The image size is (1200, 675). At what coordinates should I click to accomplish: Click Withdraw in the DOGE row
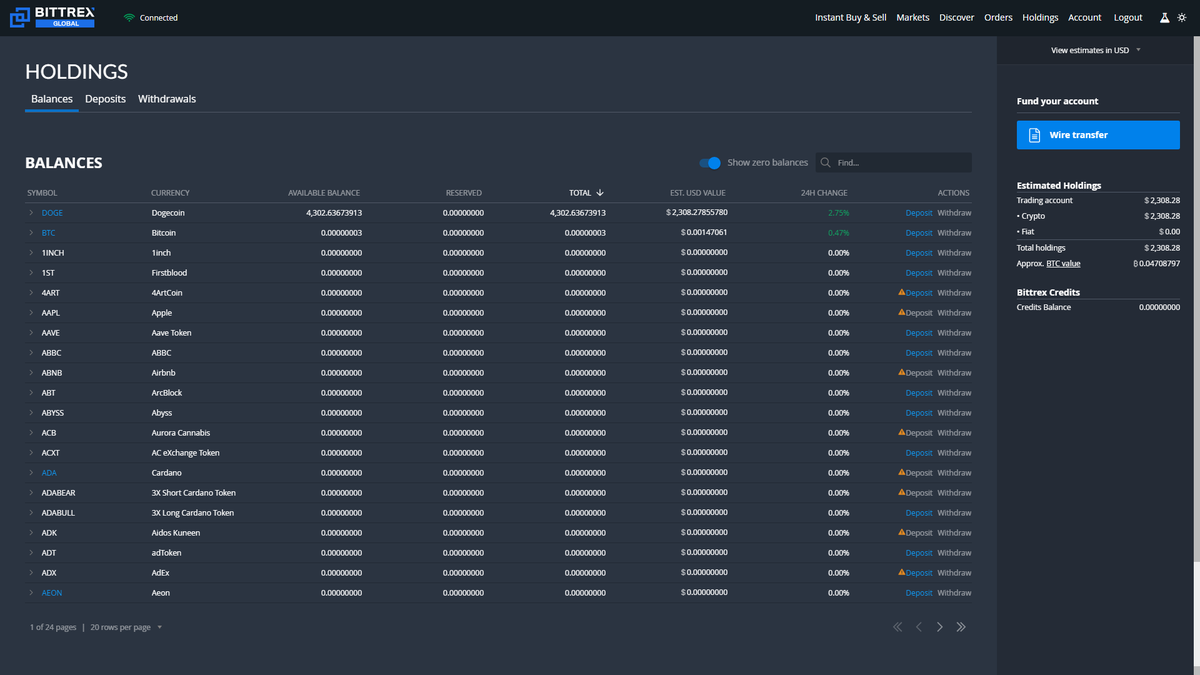[x=954, y=213]
